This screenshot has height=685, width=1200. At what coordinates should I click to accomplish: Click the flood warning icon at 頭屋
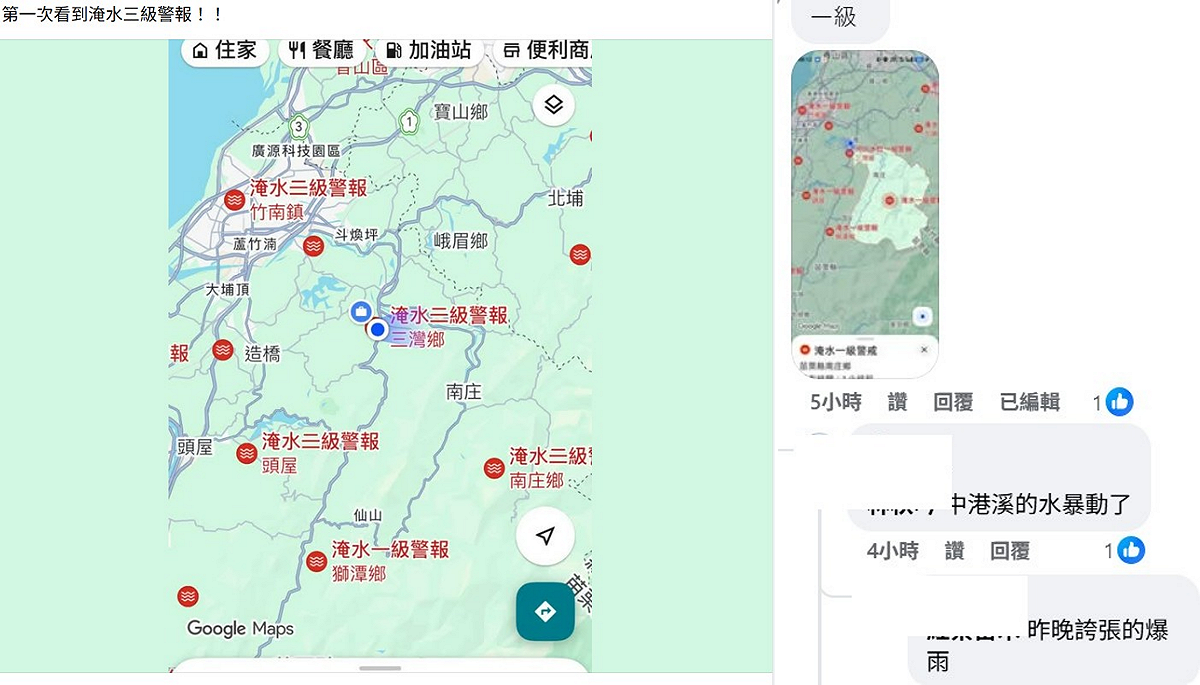pos(247,453)
